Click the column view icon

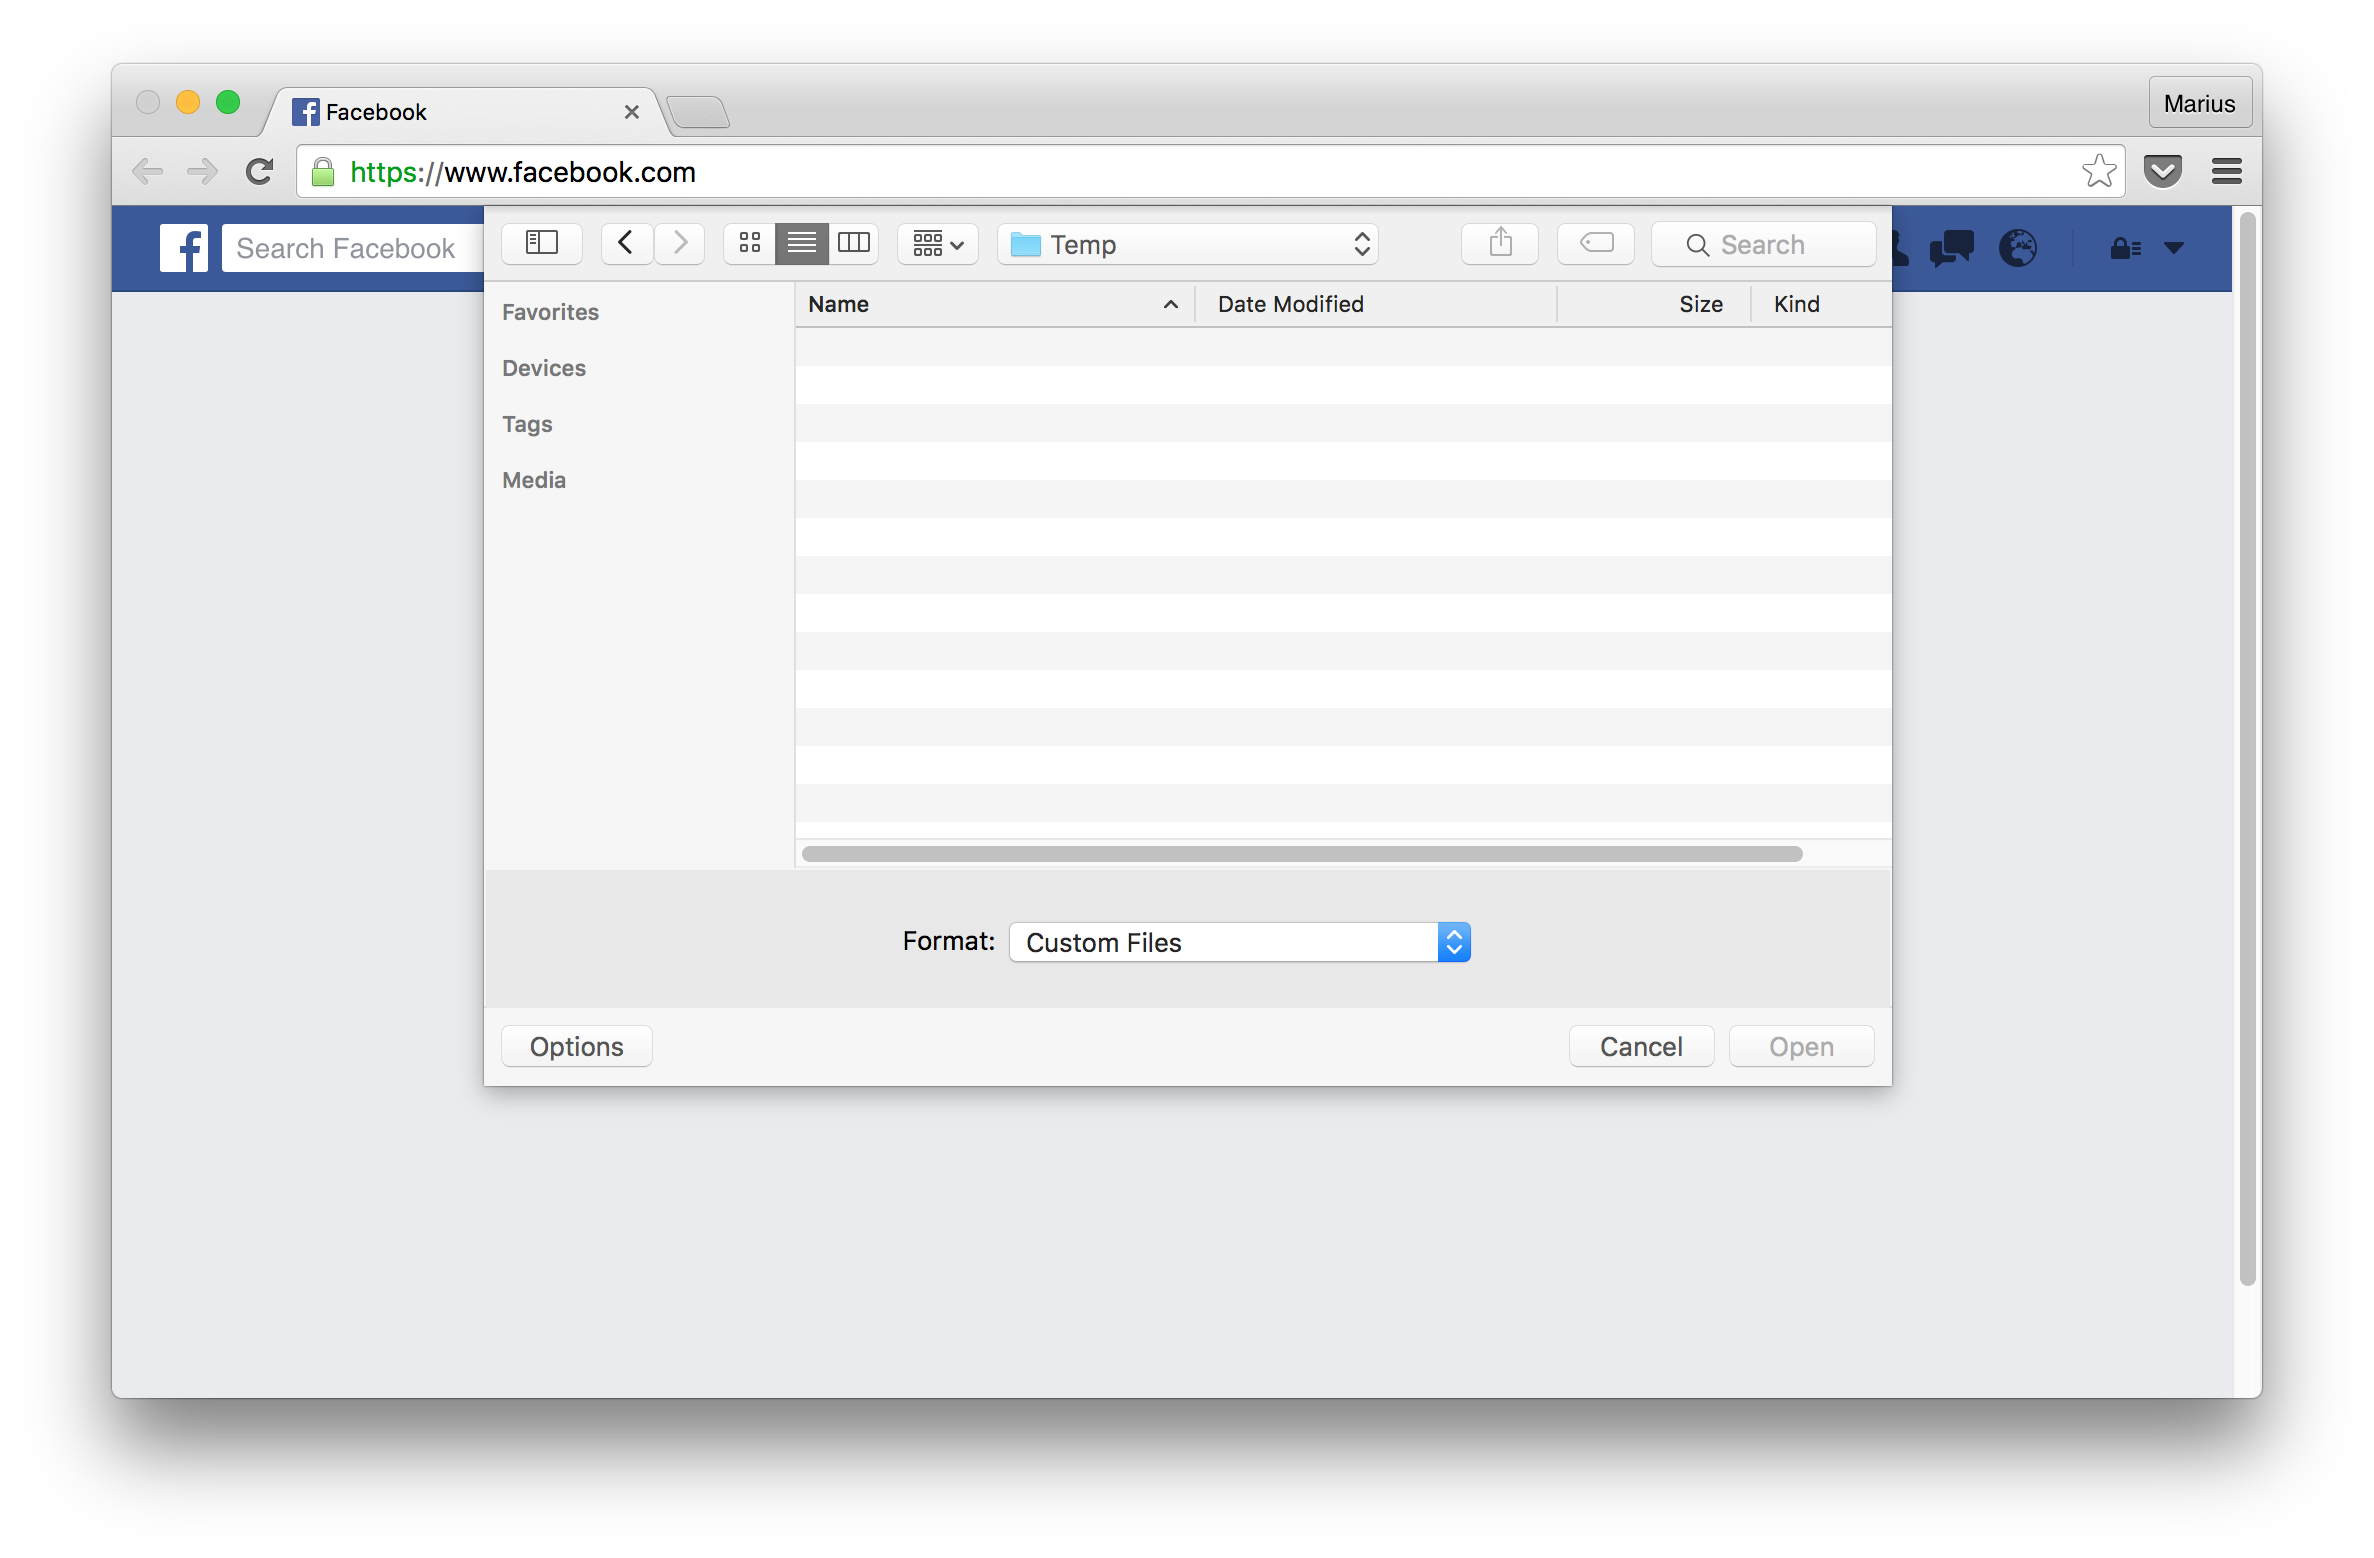pyautogui.click(x=852, y=243)
